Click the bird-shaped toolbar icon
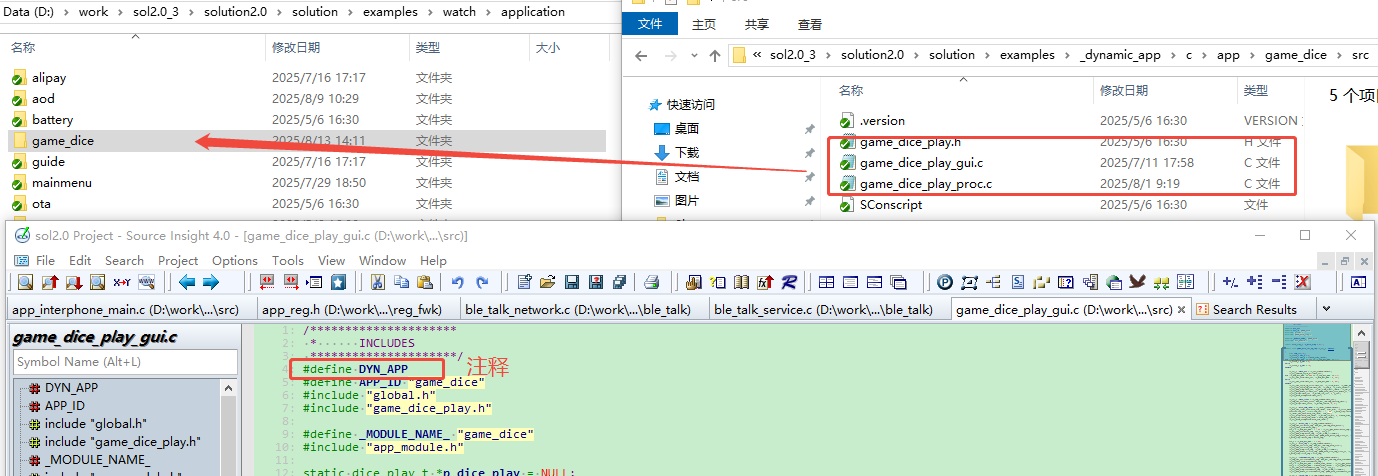This screenshot has height=476, width=1378. pos(1137,282)
